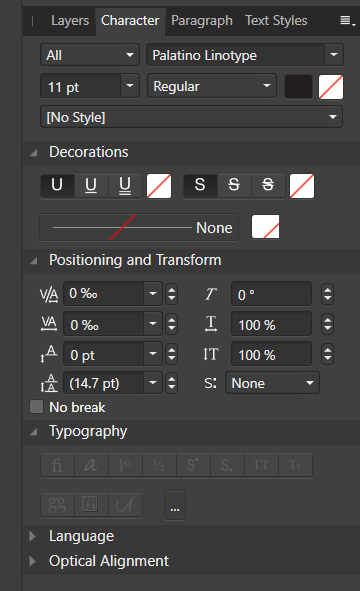Open the 11 pt font size dropdown
360x591 pixels.
pyautogui.click(x=130, y=86)
